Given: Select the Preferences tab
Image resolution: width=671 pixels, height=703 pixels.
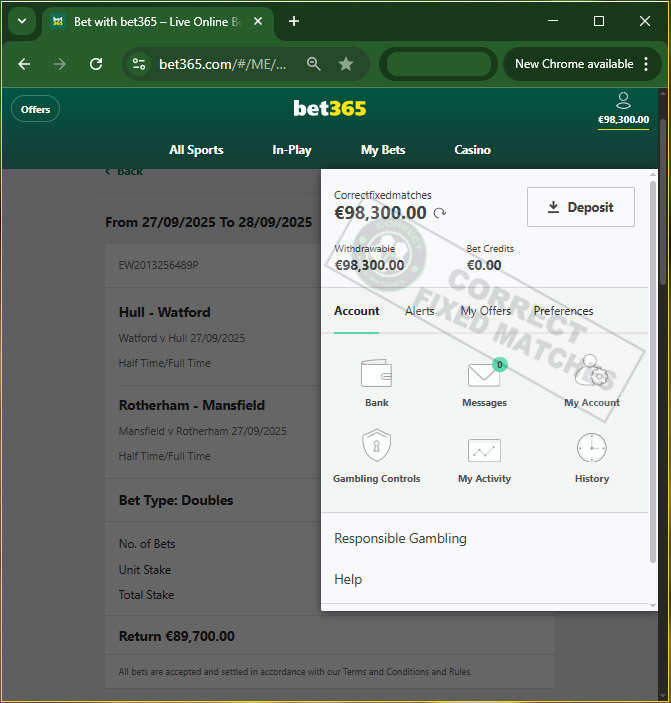Looking at the screenshot, I should click(x=563, y=311).
